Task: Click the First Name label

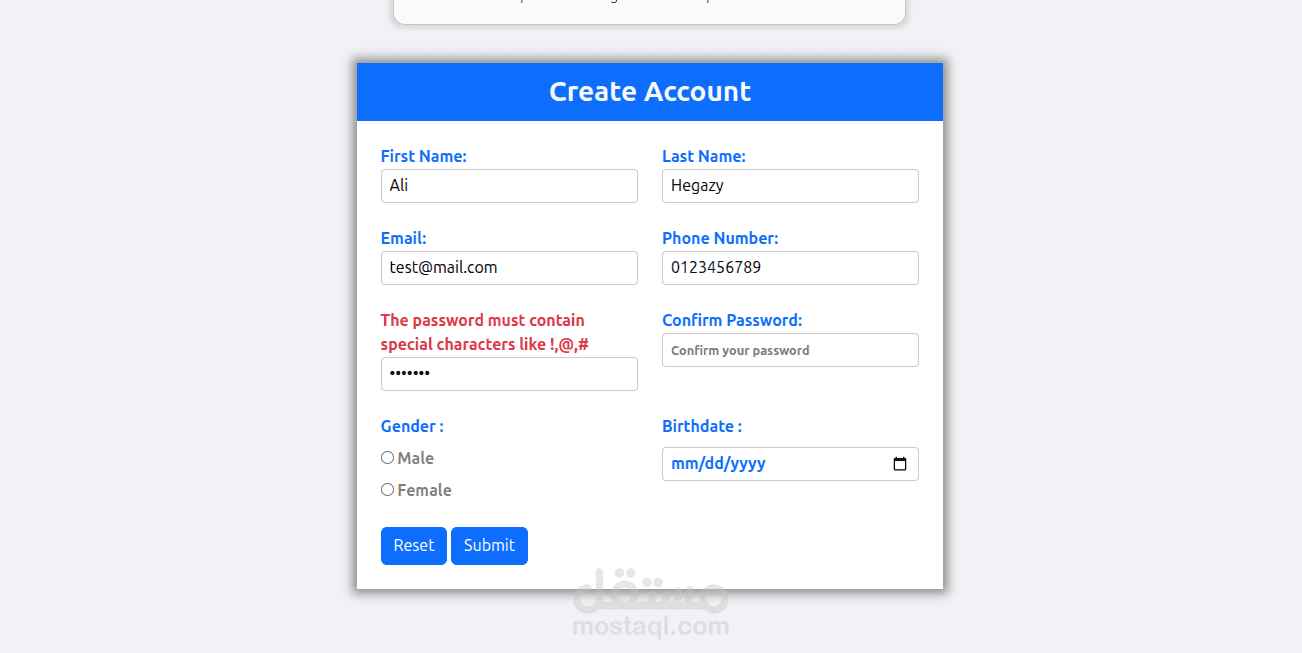Action: click(424, 156)
